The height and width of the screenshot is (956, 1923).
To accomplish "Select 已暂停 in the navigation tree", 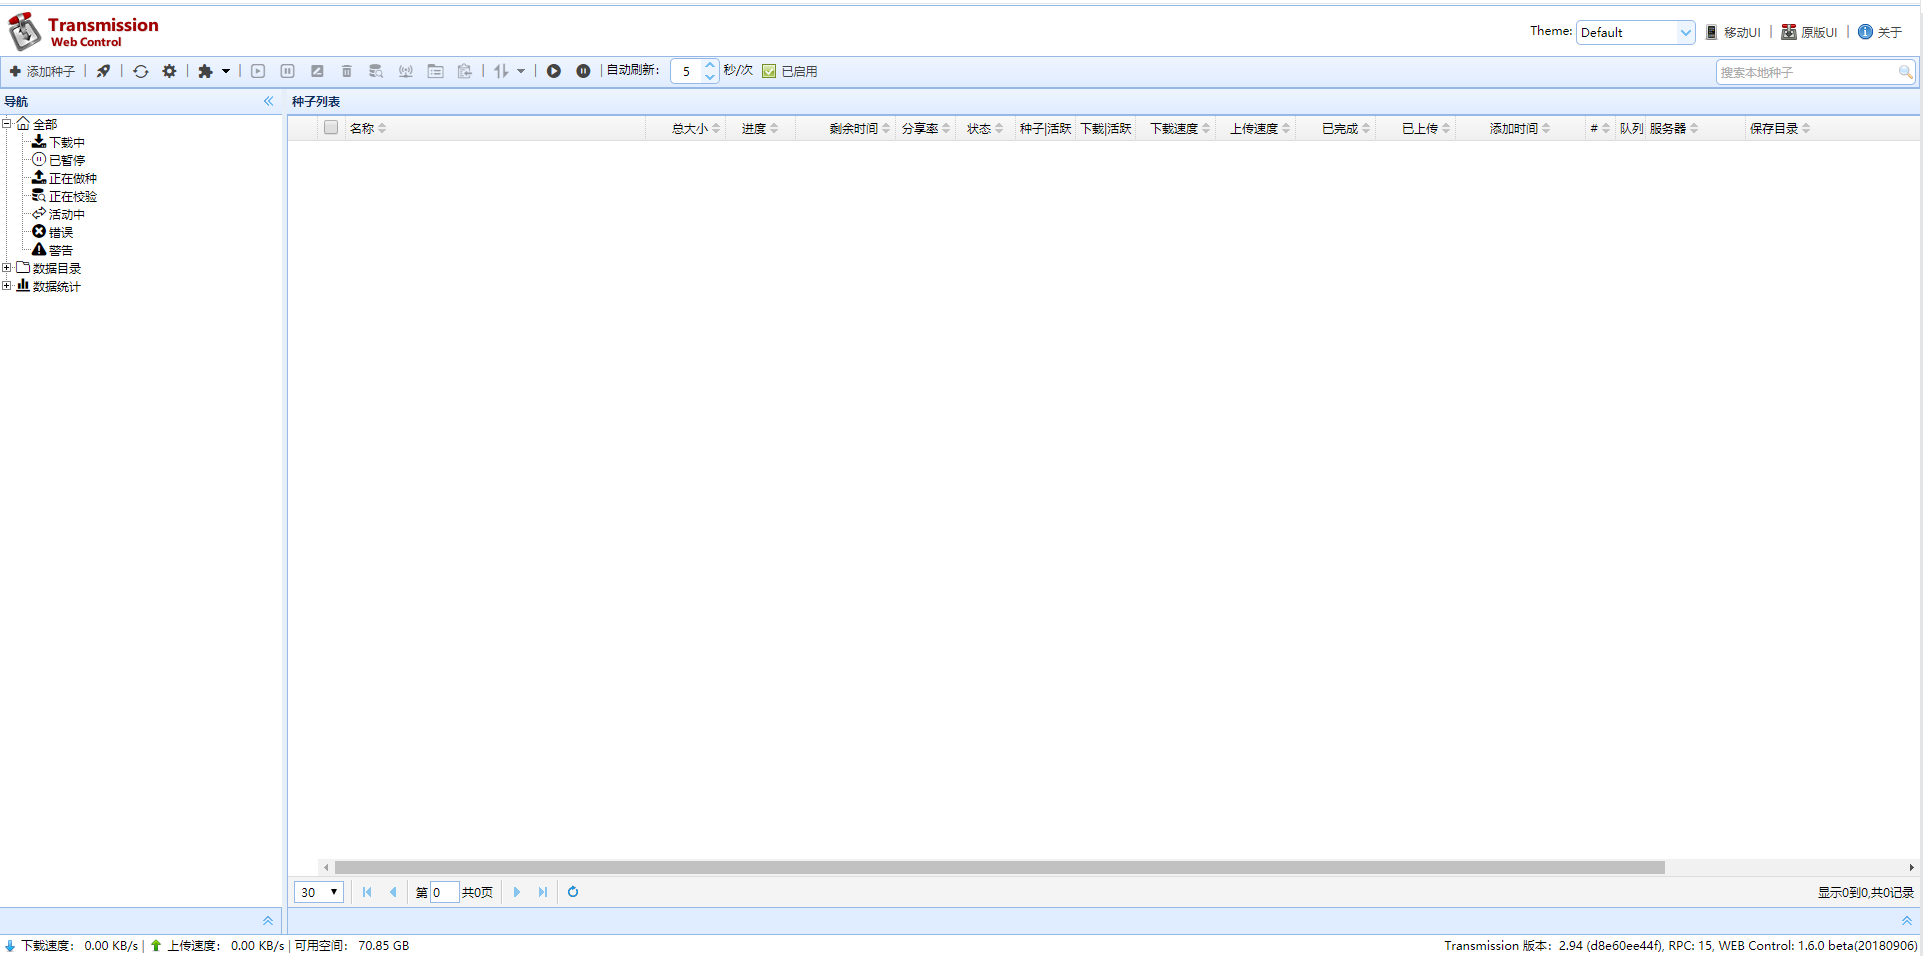I will tap(66, 160).
